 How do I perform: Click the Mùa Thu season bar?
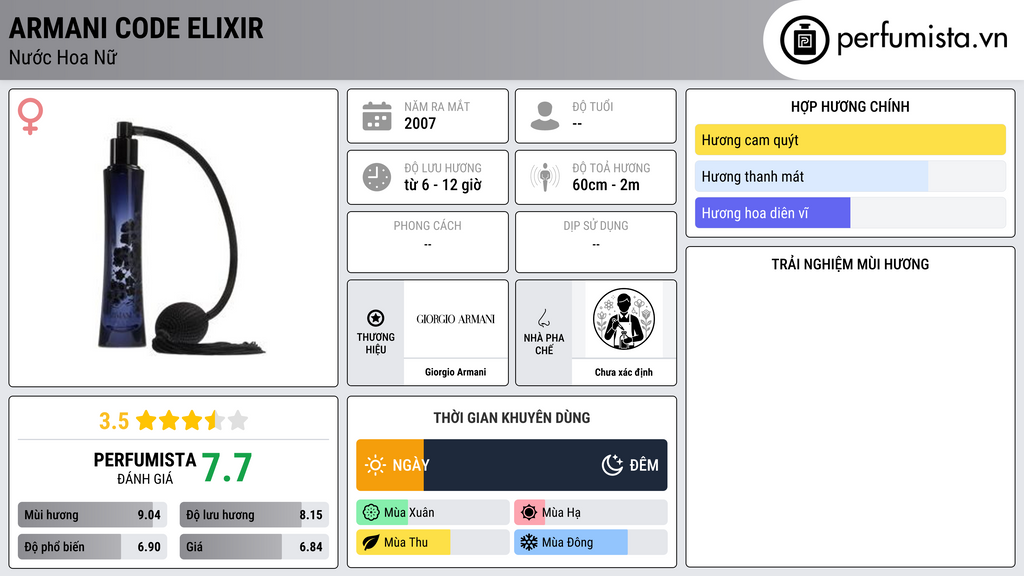pyautogui.click(x=433, y=543)
